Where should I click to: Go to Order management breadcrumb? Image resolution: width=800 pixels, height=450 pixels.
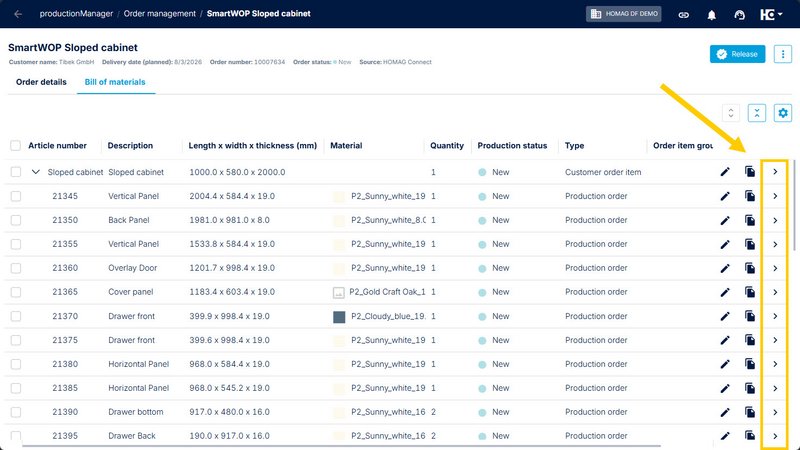tap(160, 14)
